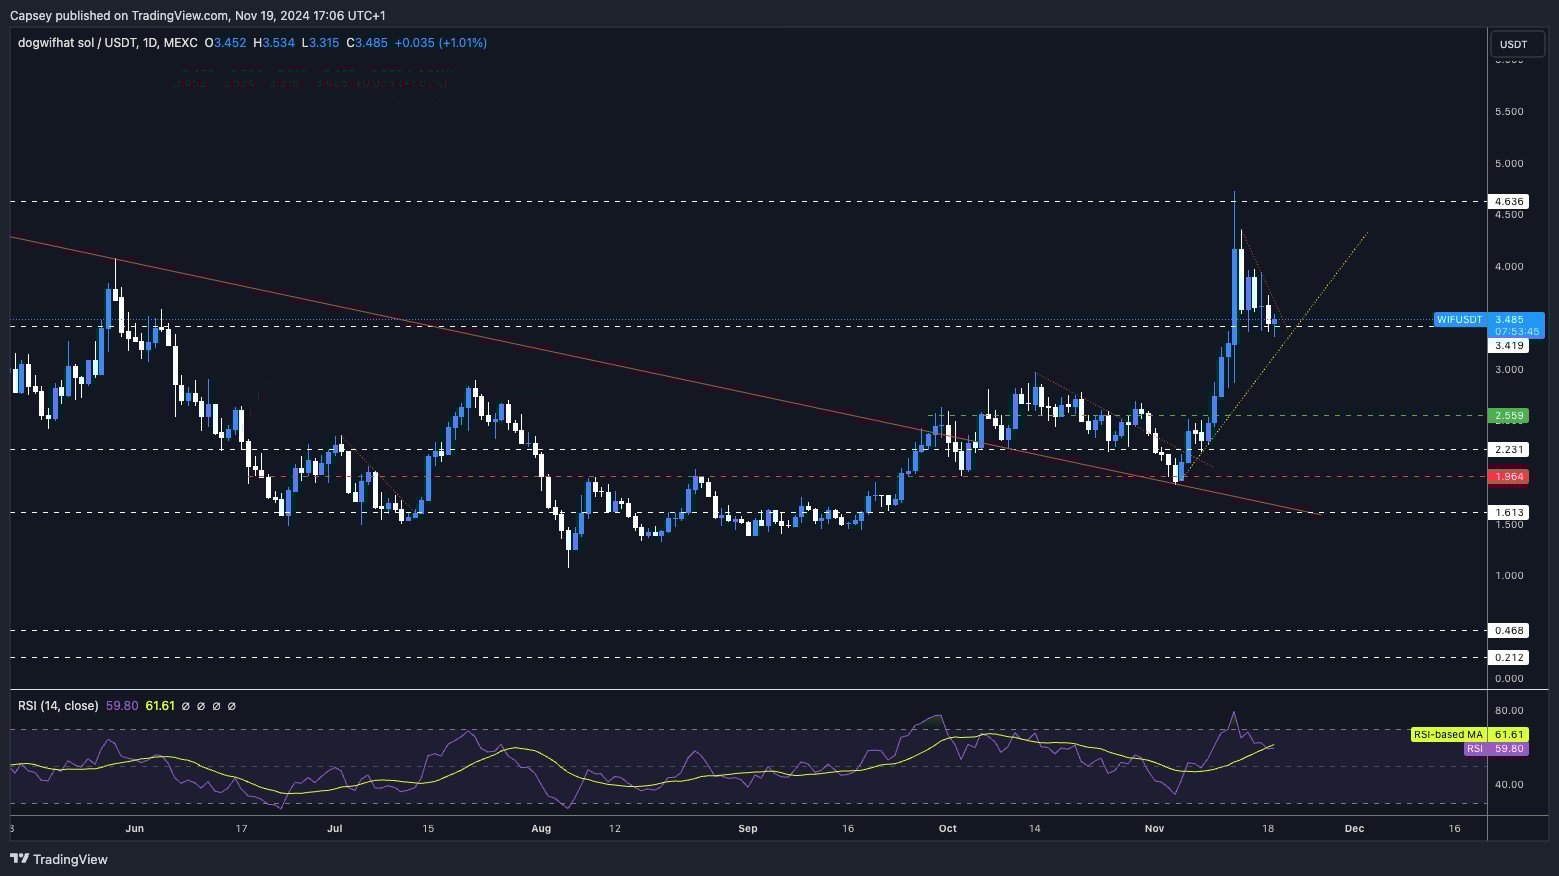
Task: Click the second ∅ icon in the RSI row
Action: (201, 706)
